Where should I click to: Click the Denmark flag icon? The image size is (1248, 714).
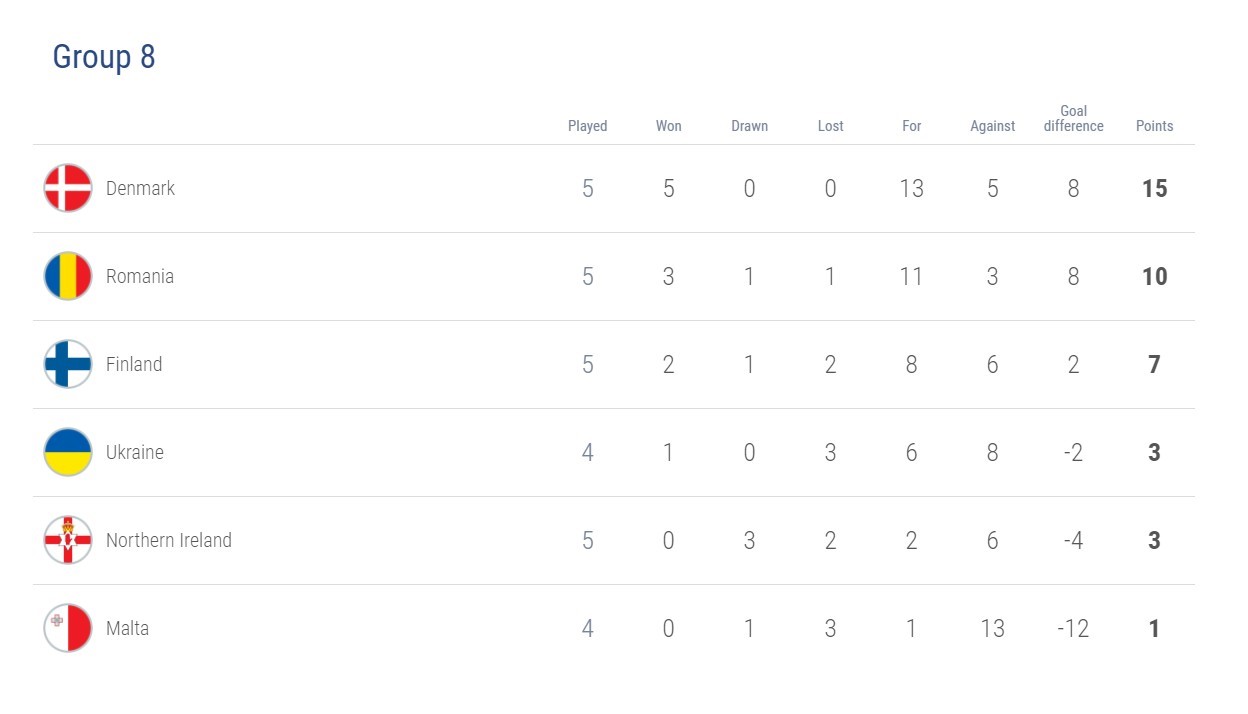tap(68, 188)
